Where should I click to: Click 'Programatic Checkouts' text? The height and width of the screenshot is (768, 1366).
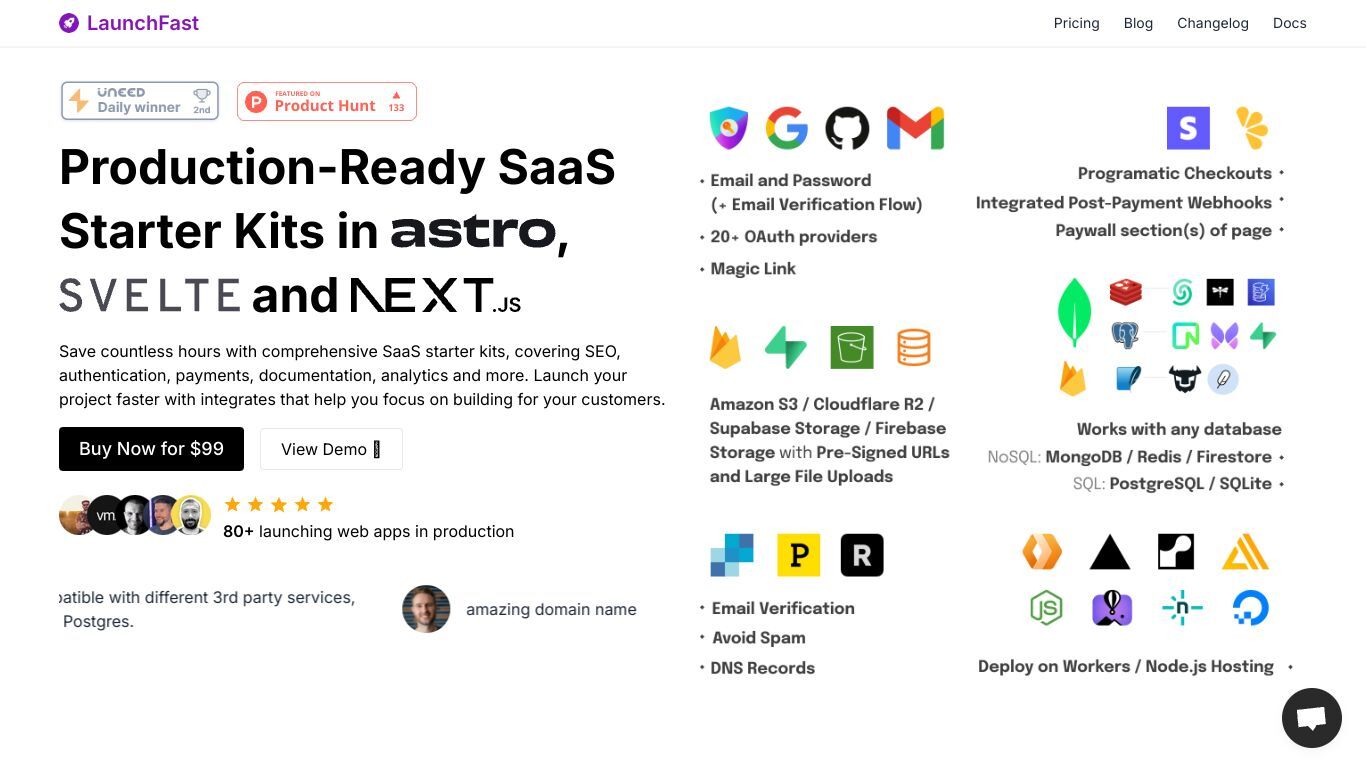[1174, 173]
